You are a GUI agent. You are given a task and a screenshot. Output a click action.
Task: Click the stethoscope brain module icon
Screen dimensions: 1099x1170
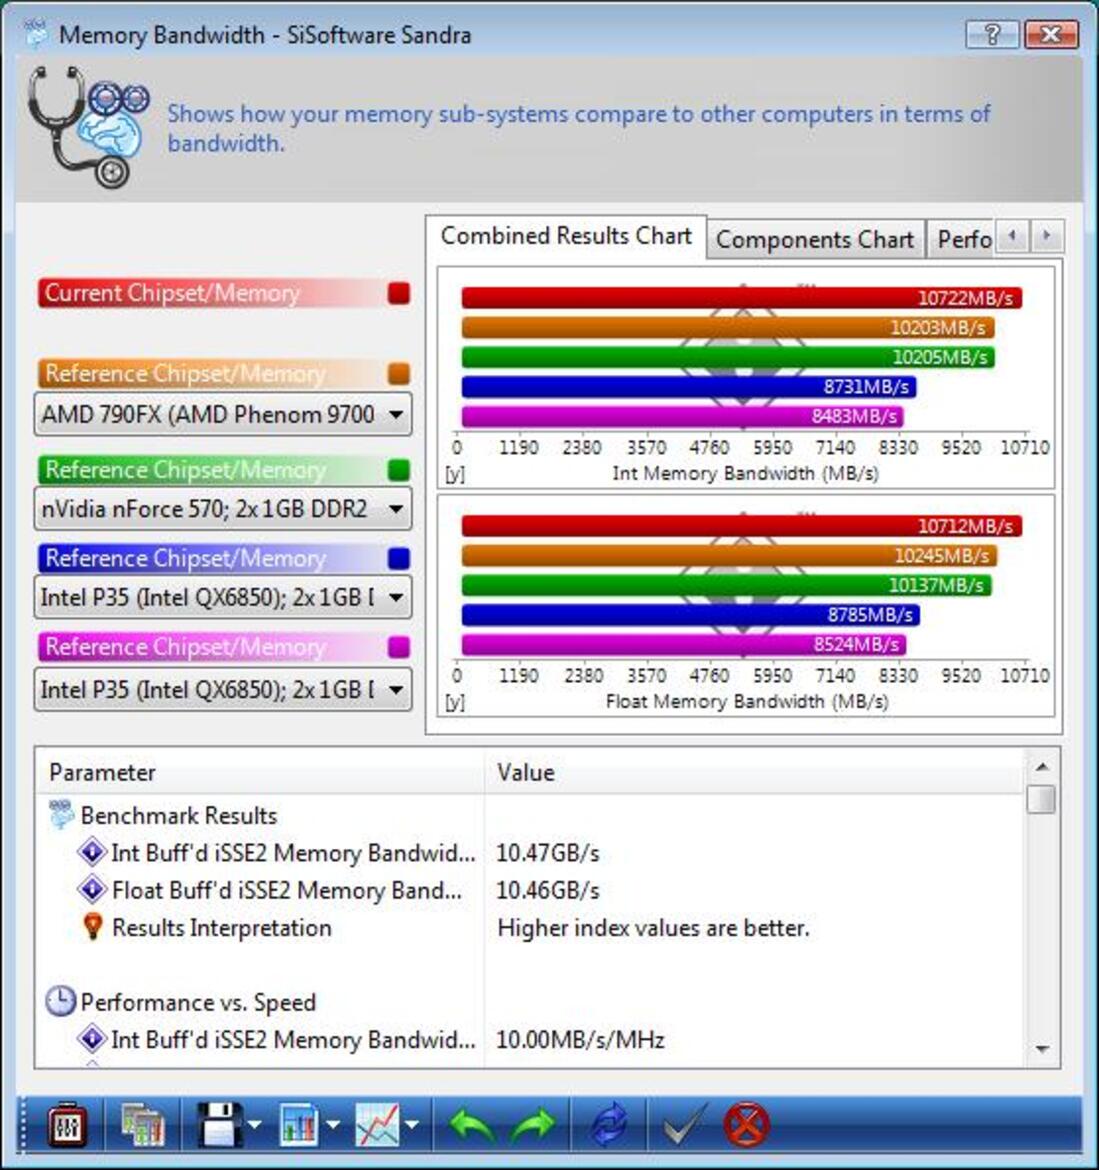tap(88, 127)
